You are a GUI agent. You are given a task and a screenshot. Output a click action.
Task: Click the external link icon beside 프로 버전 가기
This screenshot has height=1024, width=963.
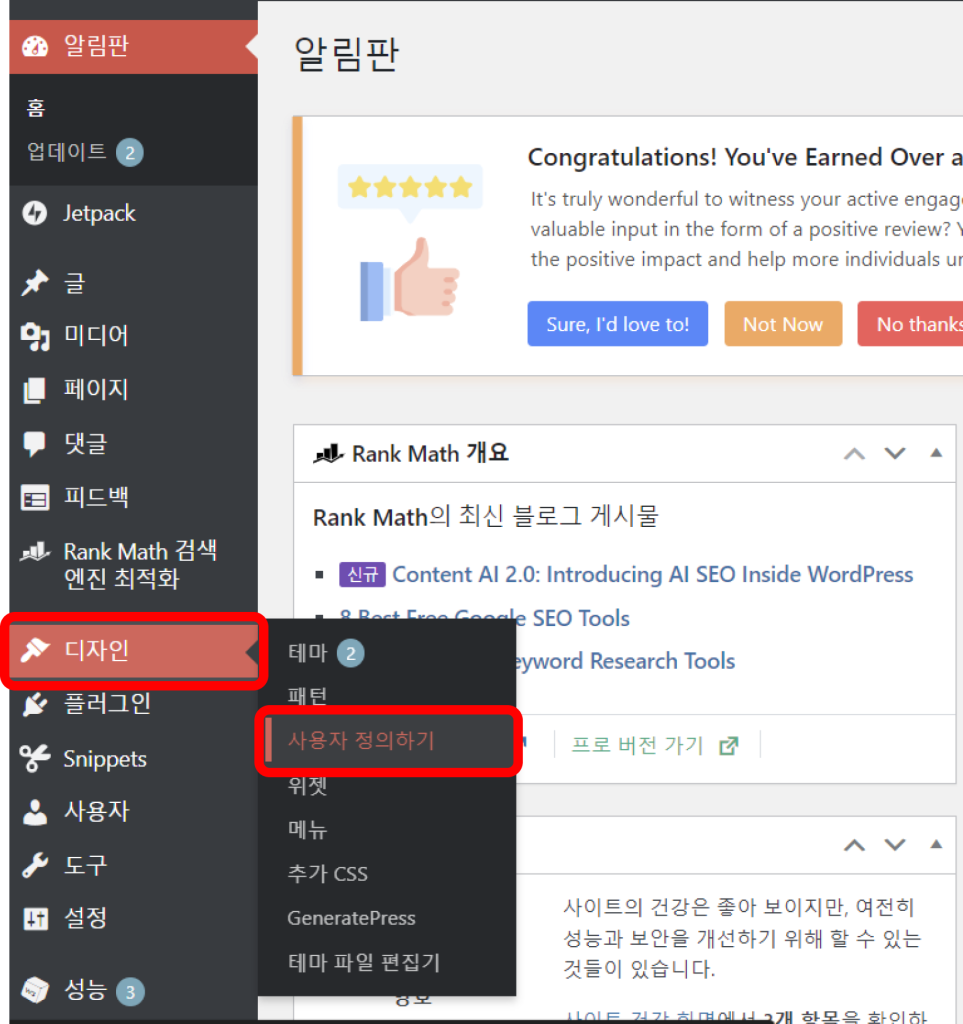(x=729, y=745)
